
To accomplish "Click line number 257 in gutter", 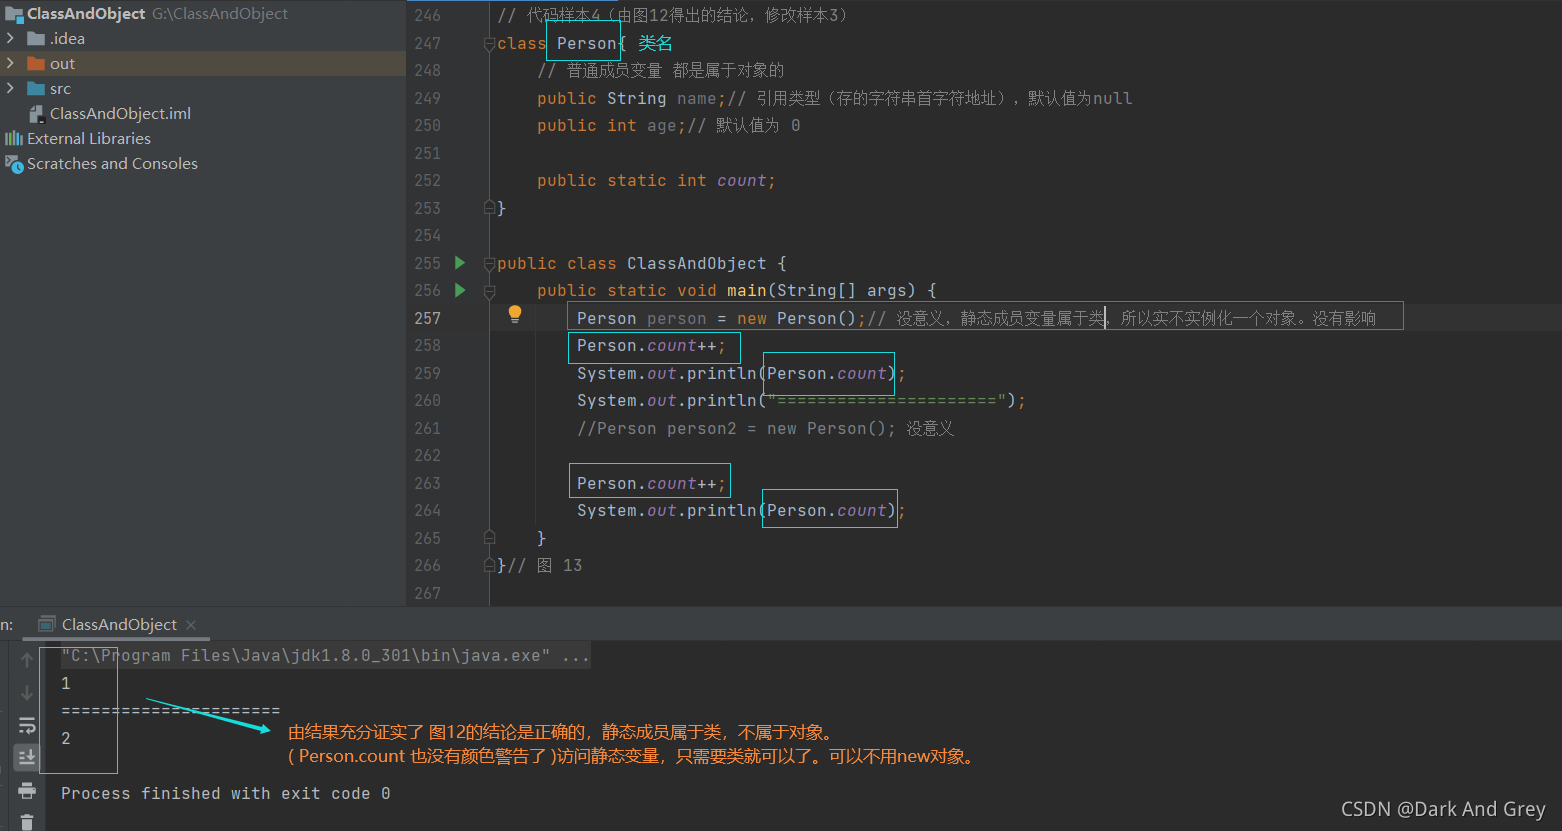I will tap(427, 318).
